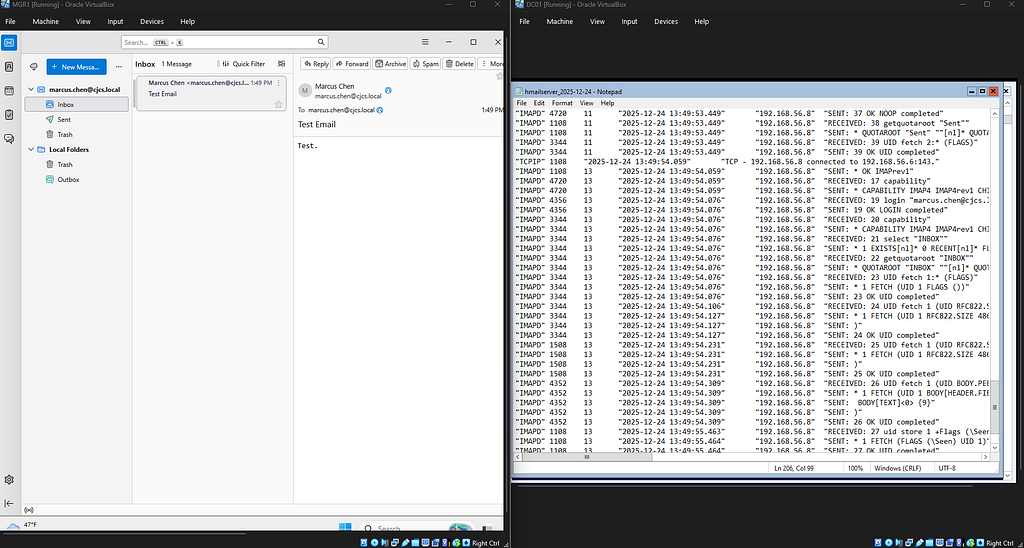Select the Sent folder
Screen dimensions: 1024x548
(76, 120)
